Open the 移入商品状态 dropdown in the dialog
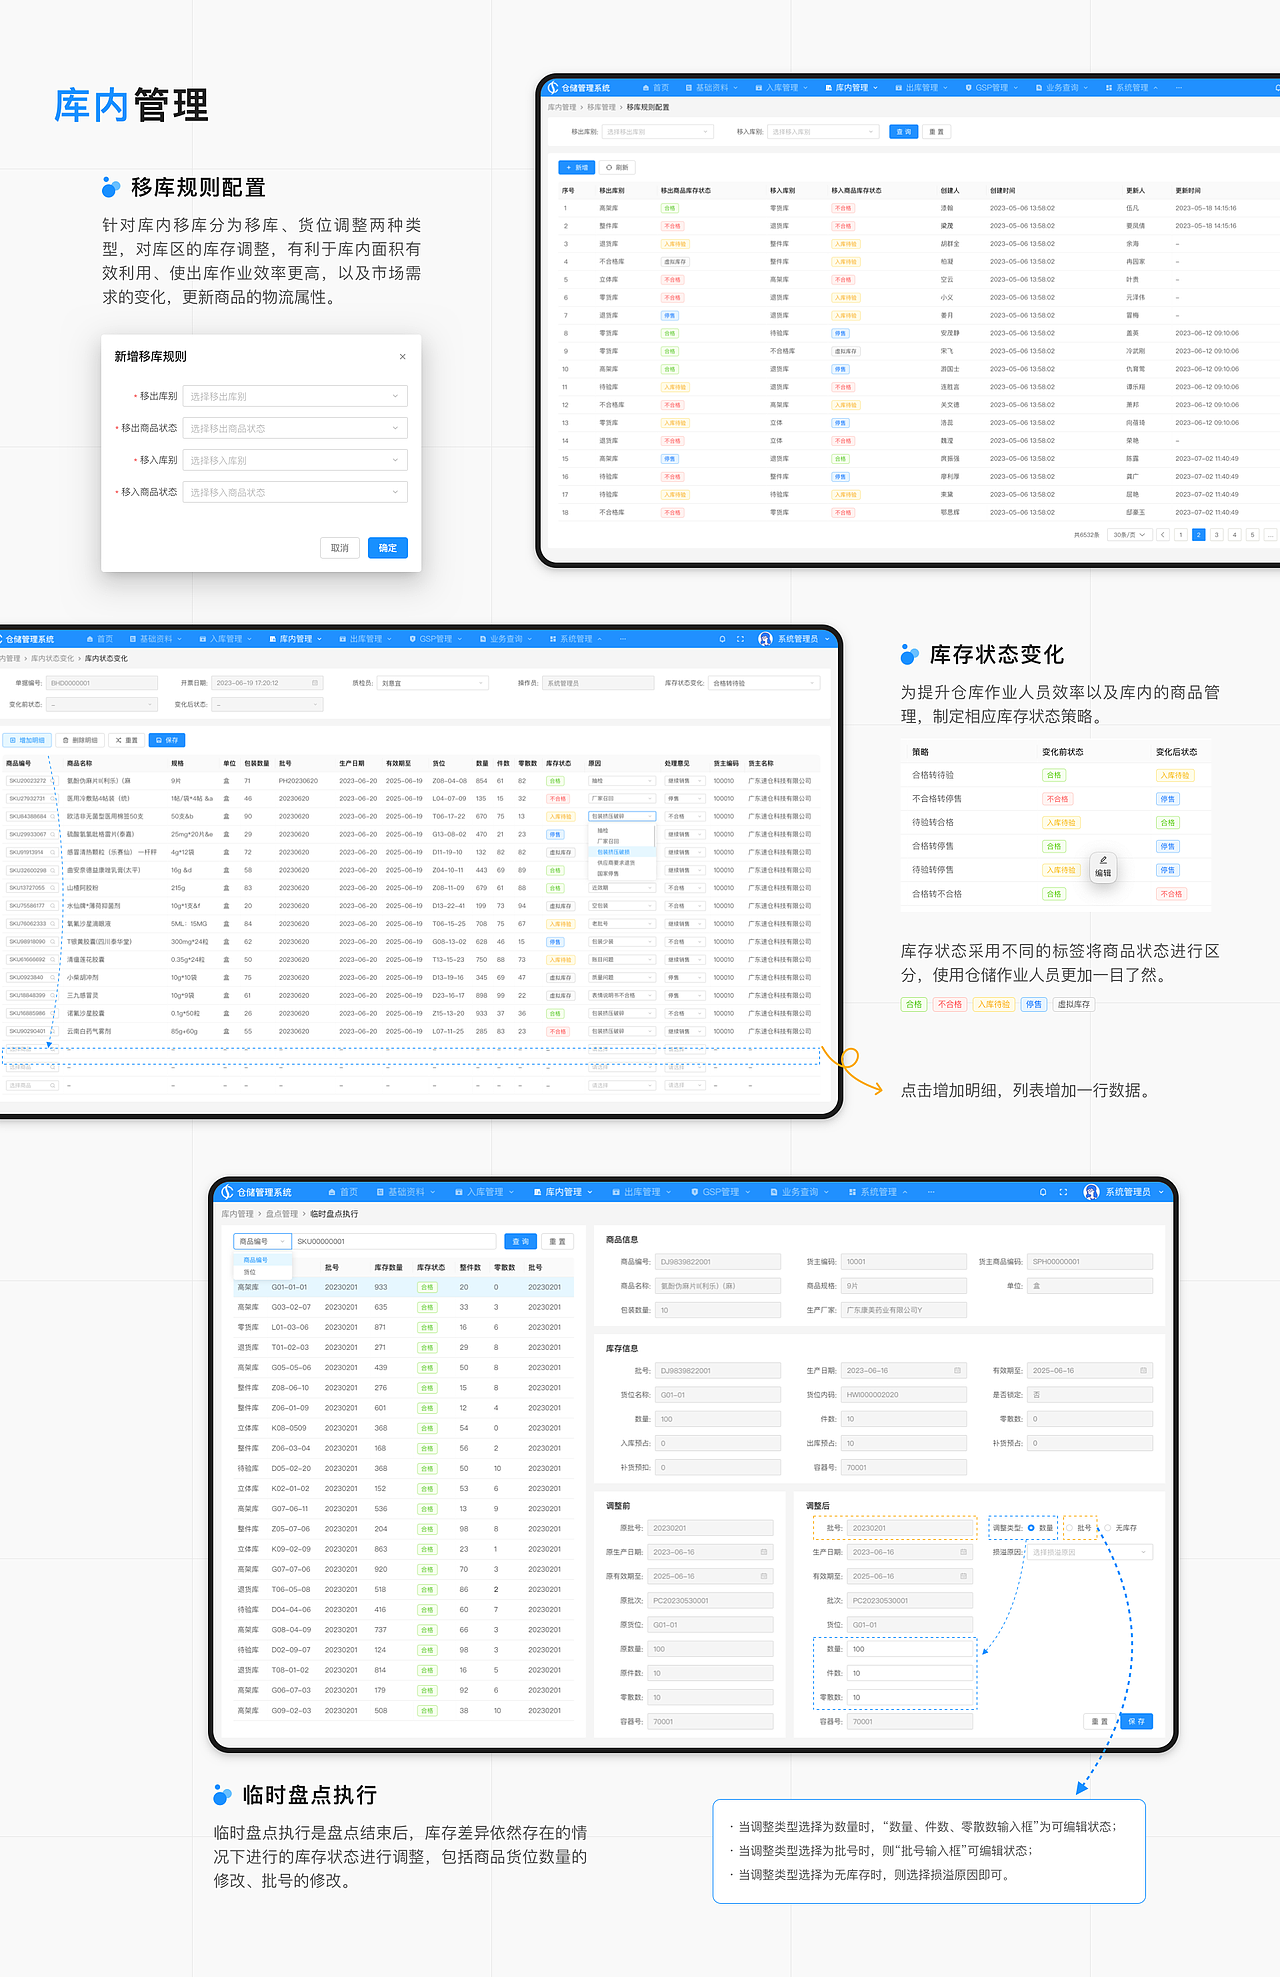This screenshot has width=1280, height=1977. point(295,492)
